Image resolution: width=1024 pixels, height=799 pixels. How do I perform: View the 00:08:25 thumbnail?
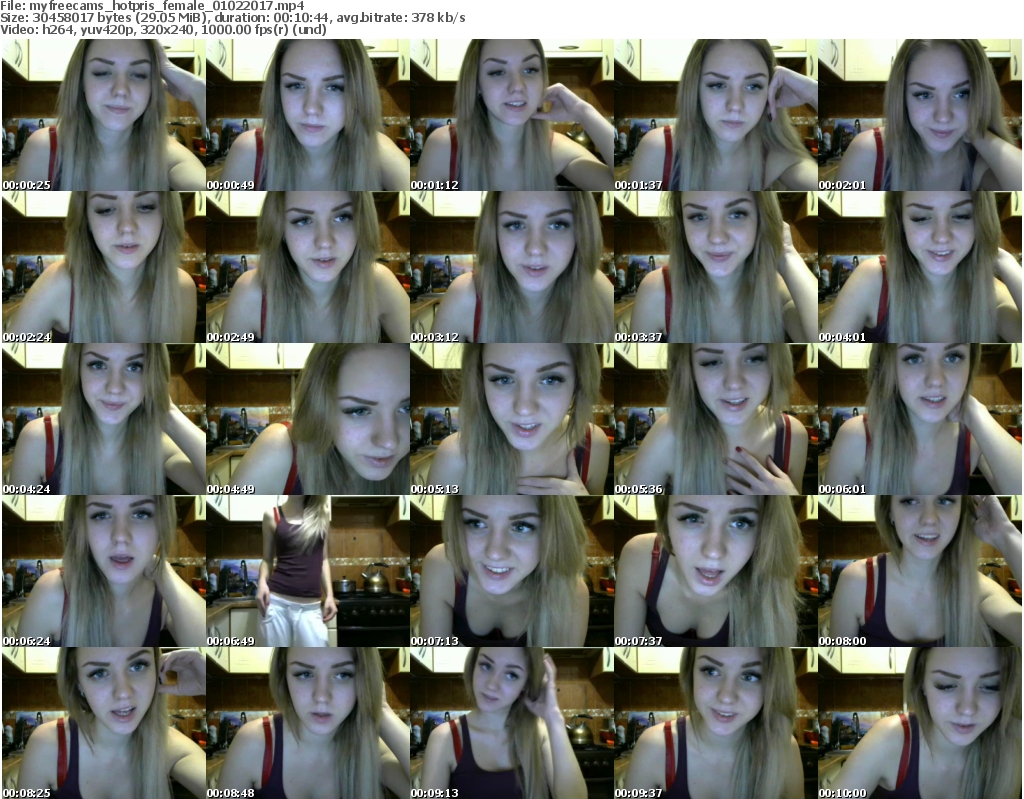tap(104, 723)
